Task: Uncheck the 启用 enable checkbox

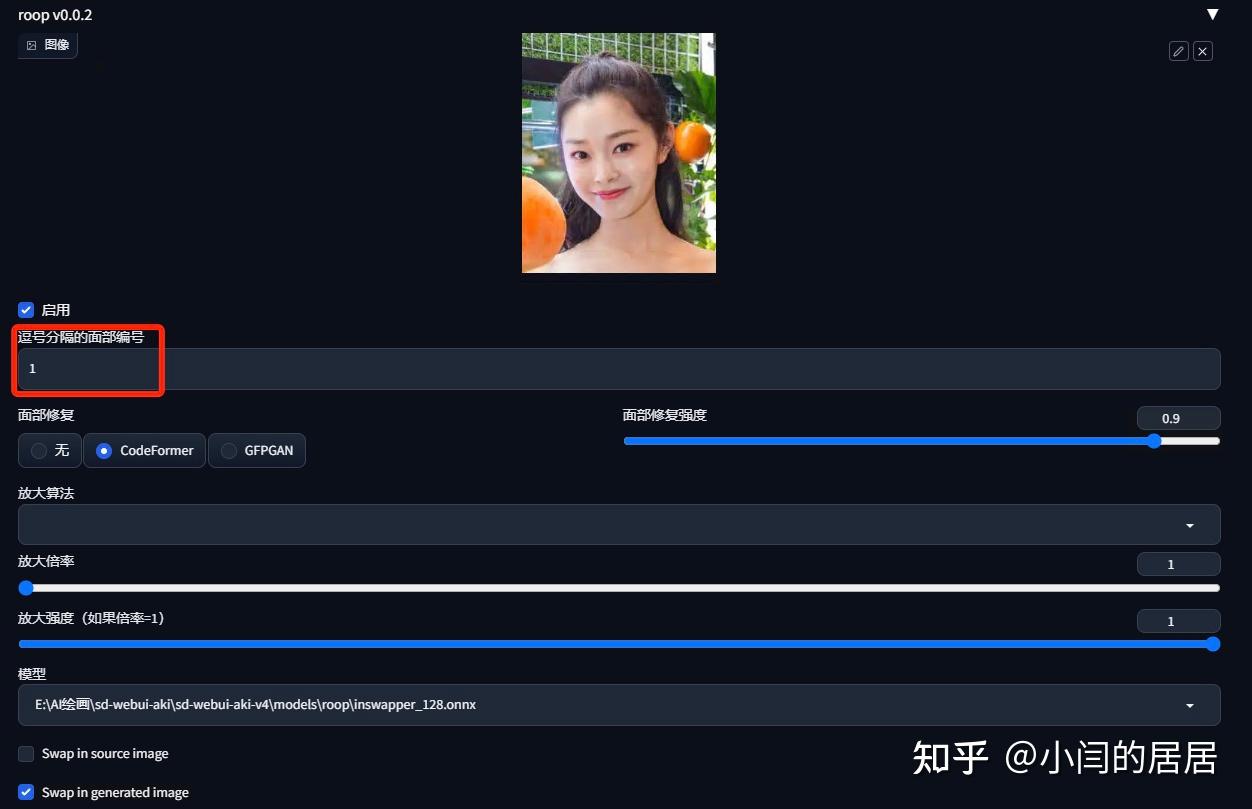Action: coord(25,309)
